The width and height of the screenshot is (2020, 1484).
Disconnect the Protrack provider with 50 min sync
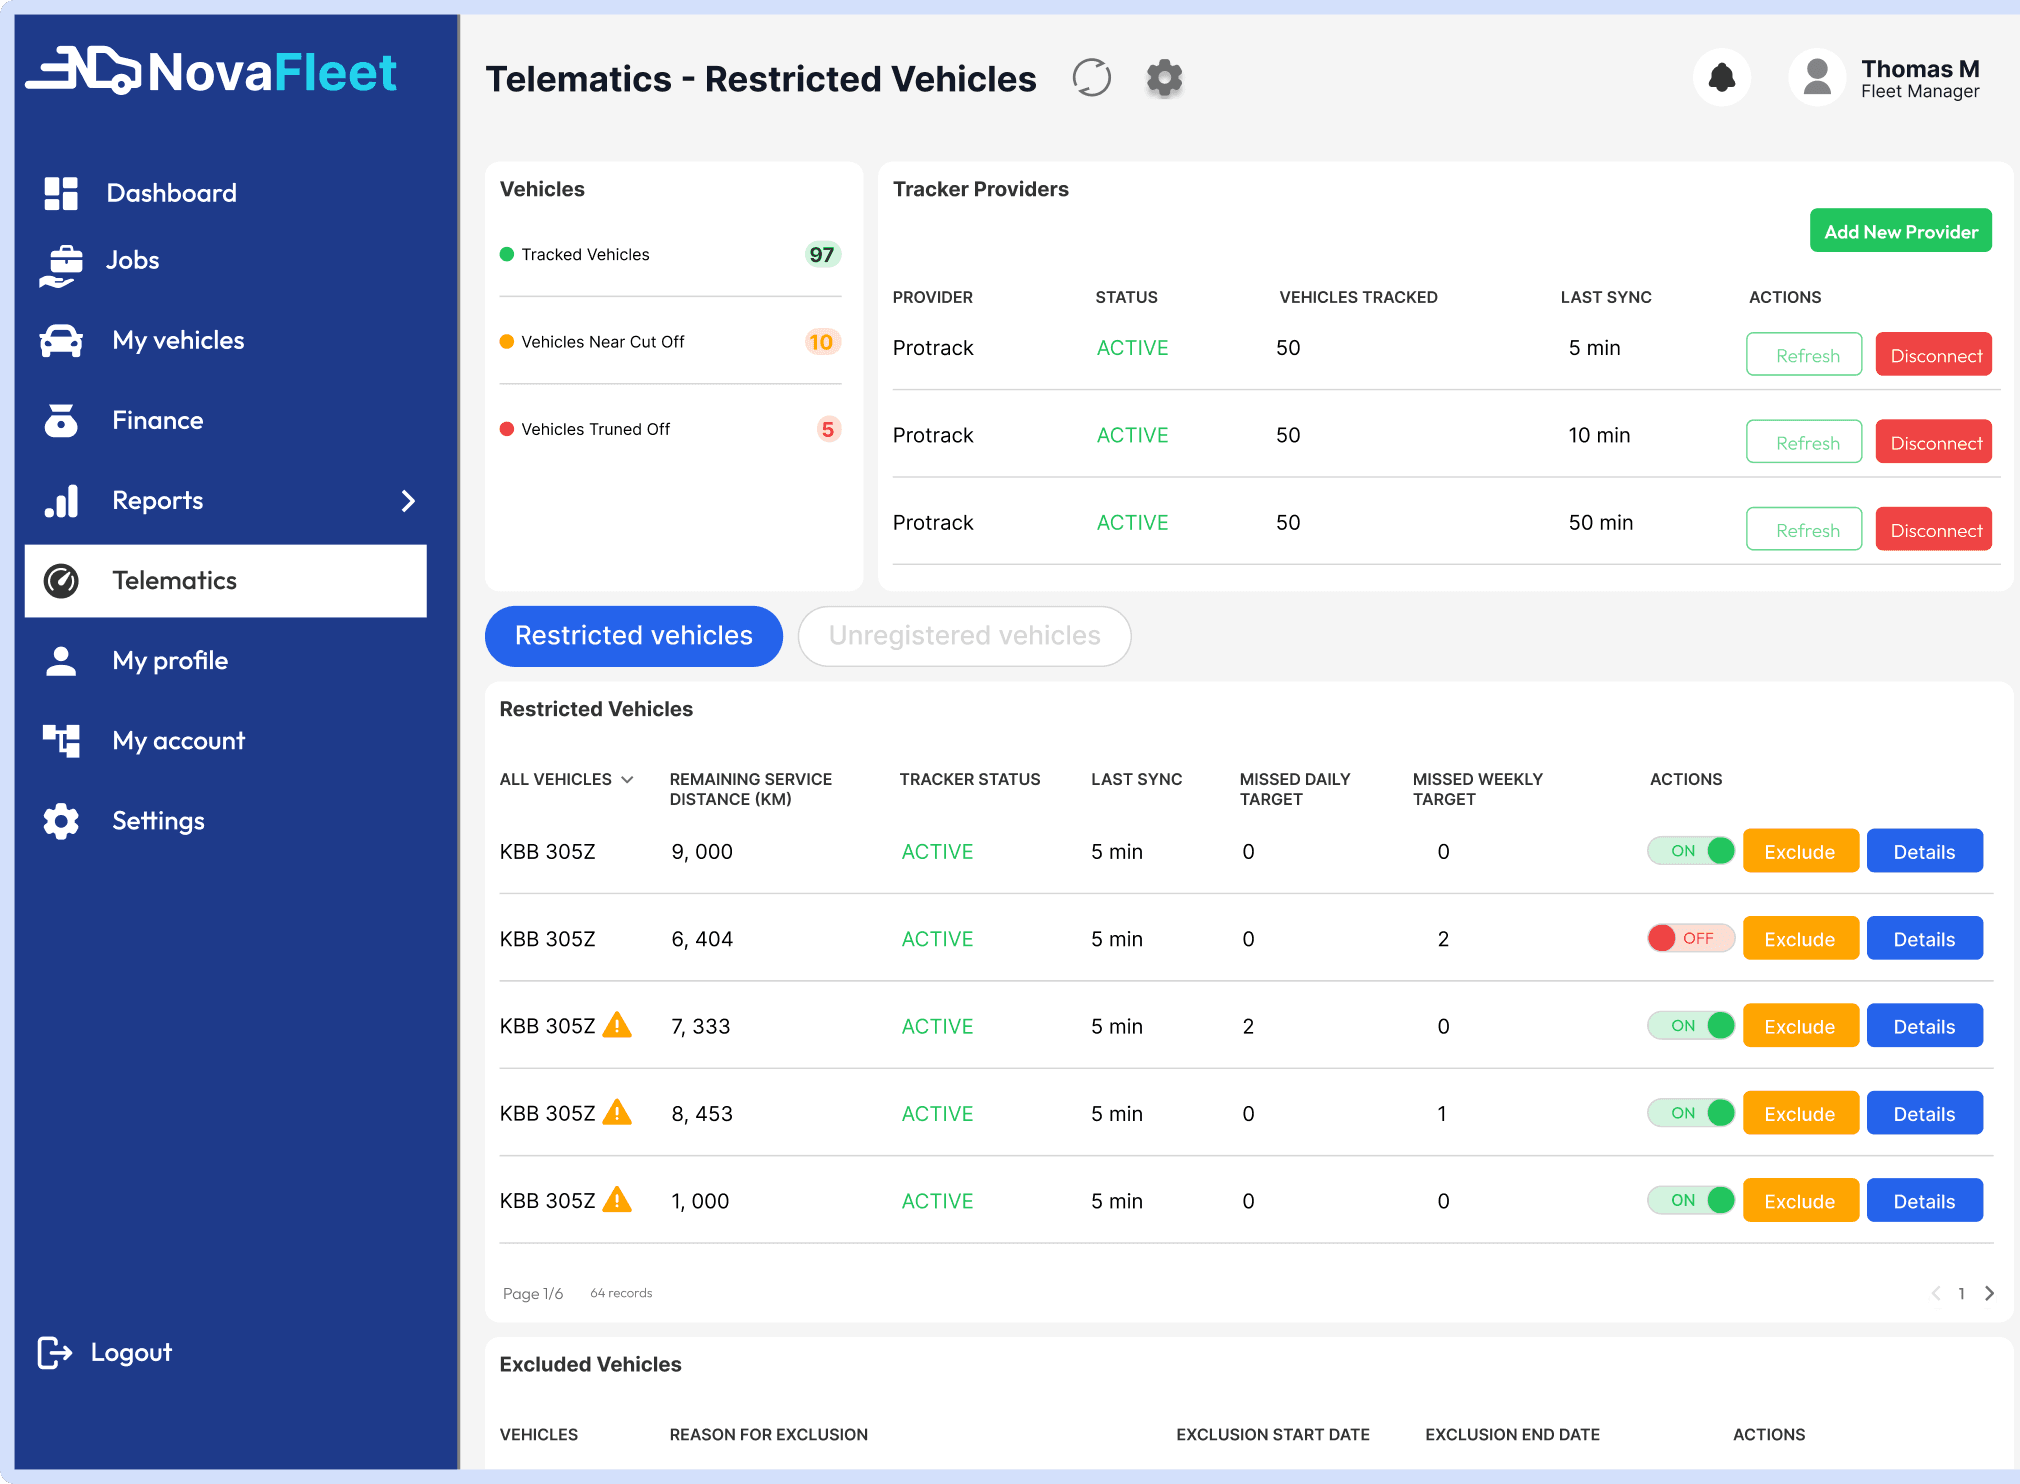tap(1934, 530)
